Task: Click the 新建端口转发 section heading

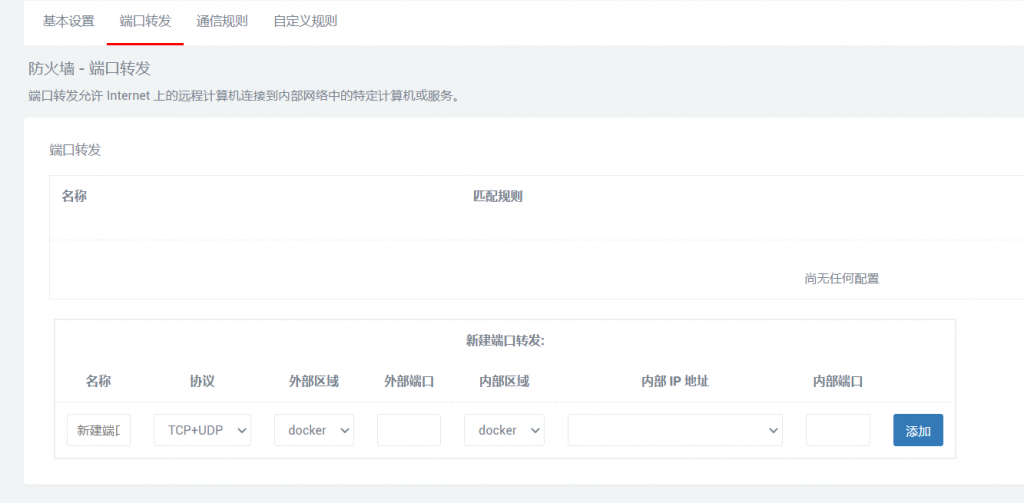Action: point(505,341)
